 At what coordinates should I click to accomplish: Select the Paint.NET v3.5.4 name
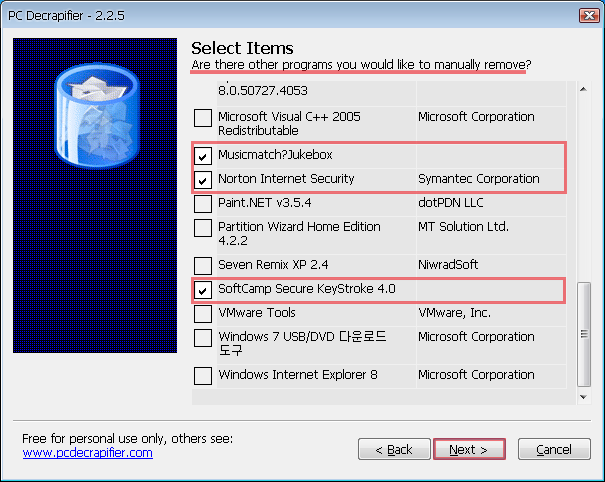click(265, 203)
